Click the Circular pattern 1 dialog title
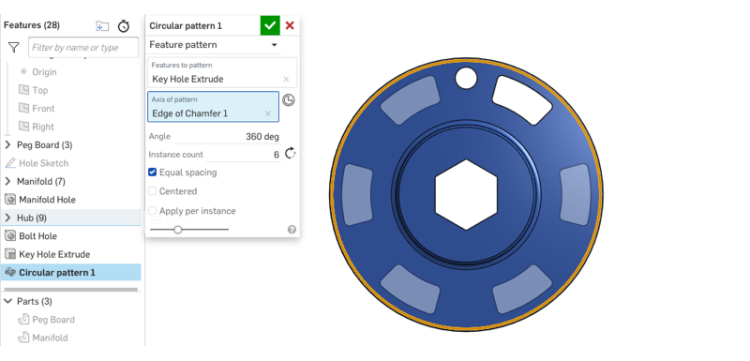This screenshot has height=361, width=750. coord(186,26)
